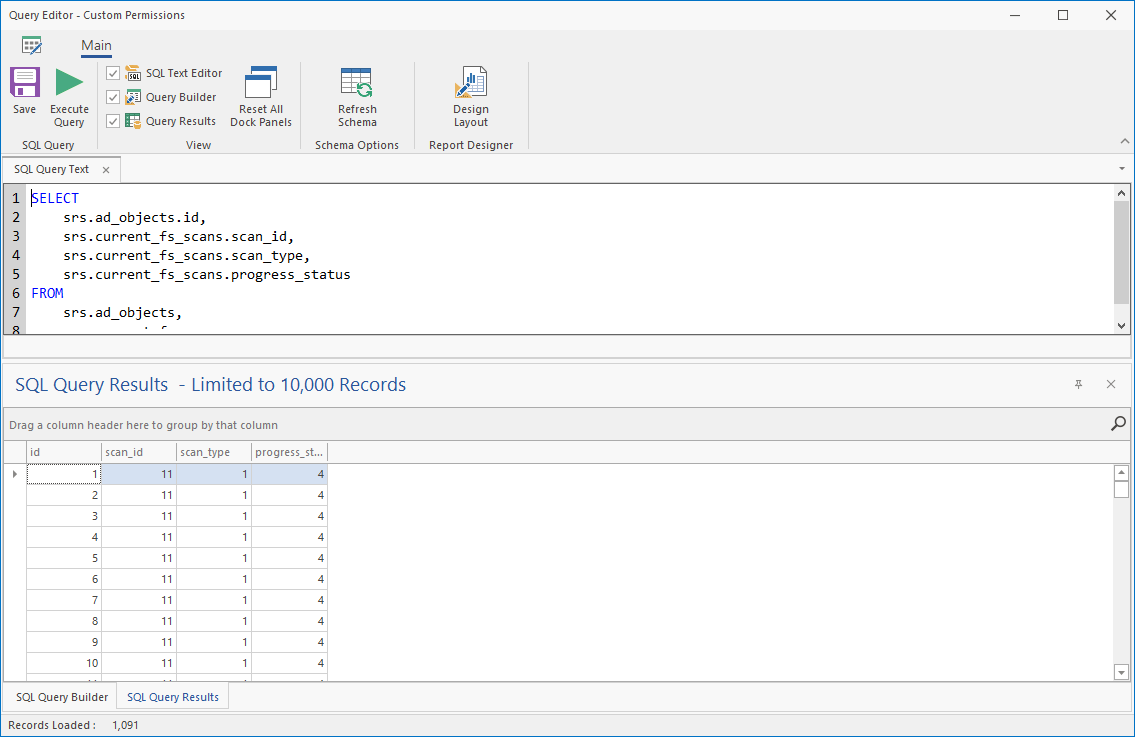Refresh the schema using ribbon icon
Image resolution: width=1135 pixels, height=737 pixels.
tap(357, 84)
